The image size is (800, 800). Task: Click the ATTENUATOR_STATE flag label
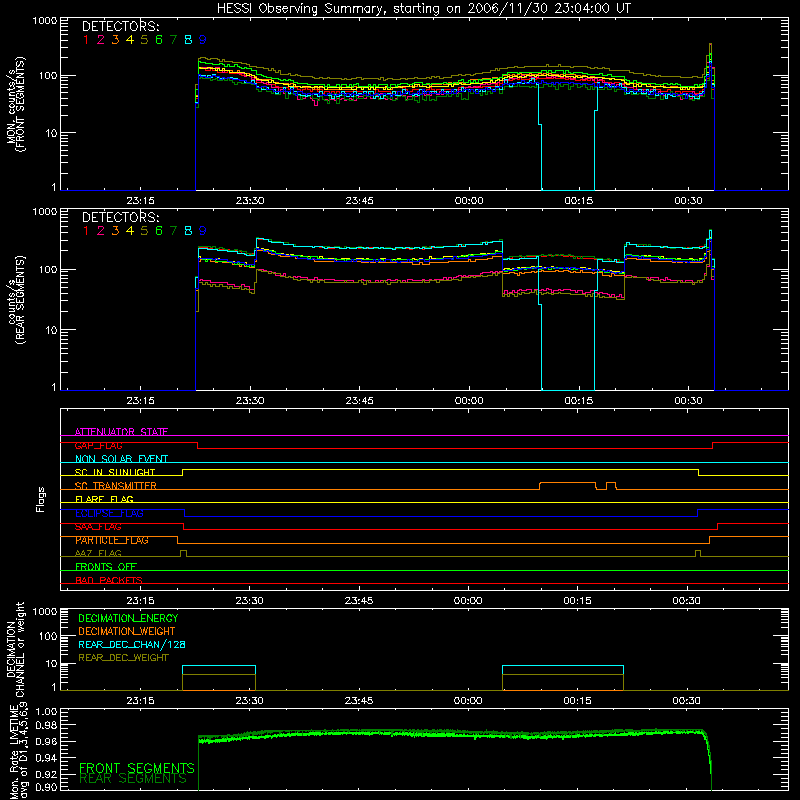pyautogui.click(x=121, y=432)
